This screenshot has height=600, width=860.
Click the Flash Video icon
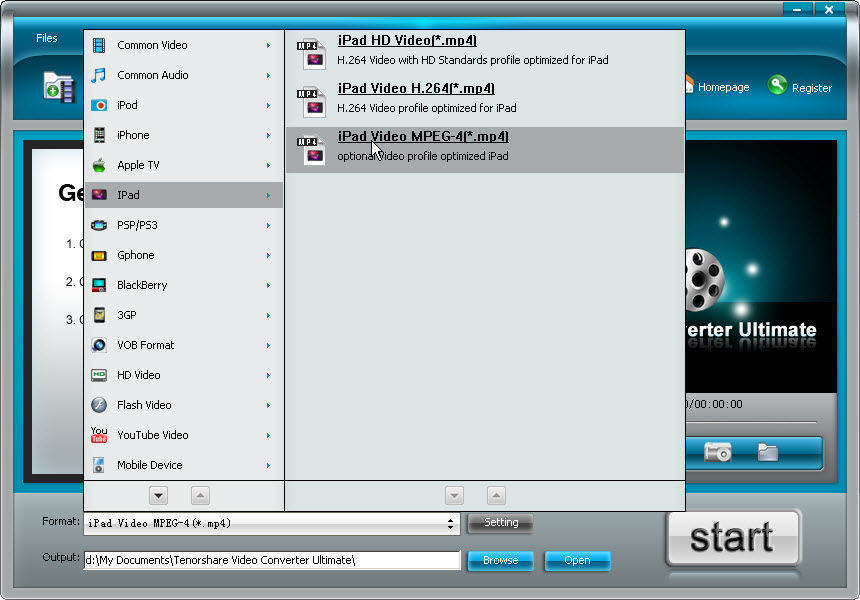click(99, 405)
